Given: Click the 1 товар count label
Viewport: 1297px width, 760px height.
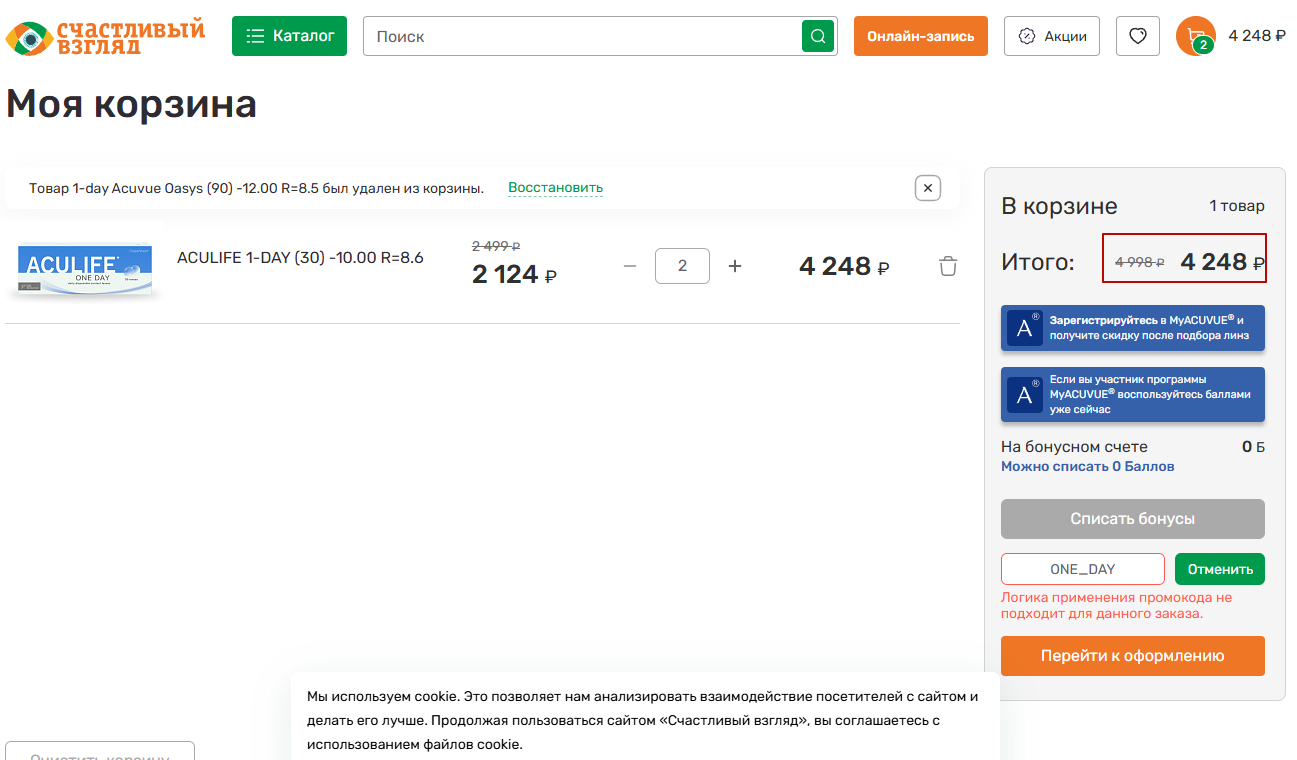Looking at the screenshot, I should (x=1237, y=206).
